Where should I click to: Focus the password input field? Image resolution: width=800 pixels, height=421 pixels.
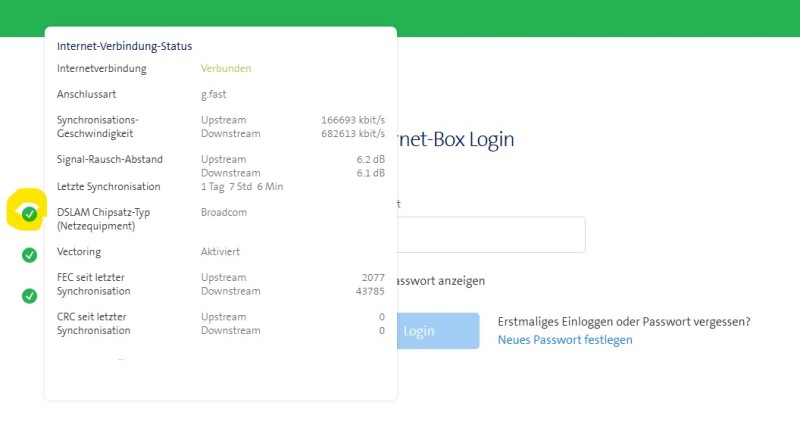point(490,234)
